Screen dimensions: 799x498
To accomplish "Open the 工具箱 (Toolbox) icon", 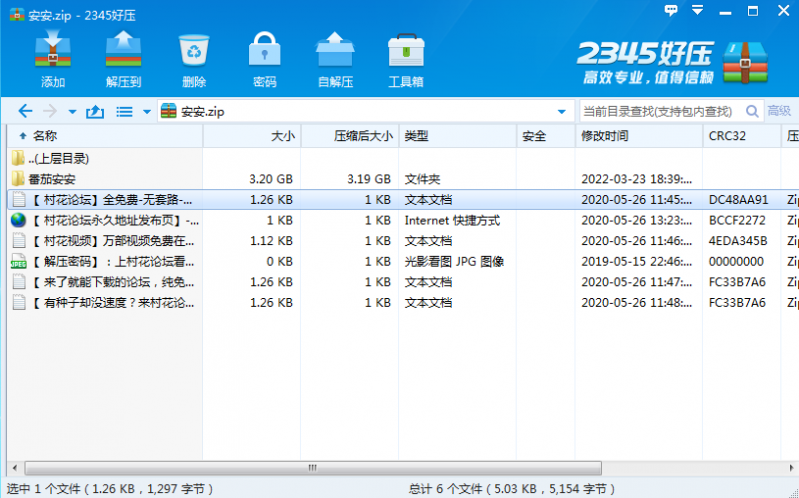I will coord(405,58).
